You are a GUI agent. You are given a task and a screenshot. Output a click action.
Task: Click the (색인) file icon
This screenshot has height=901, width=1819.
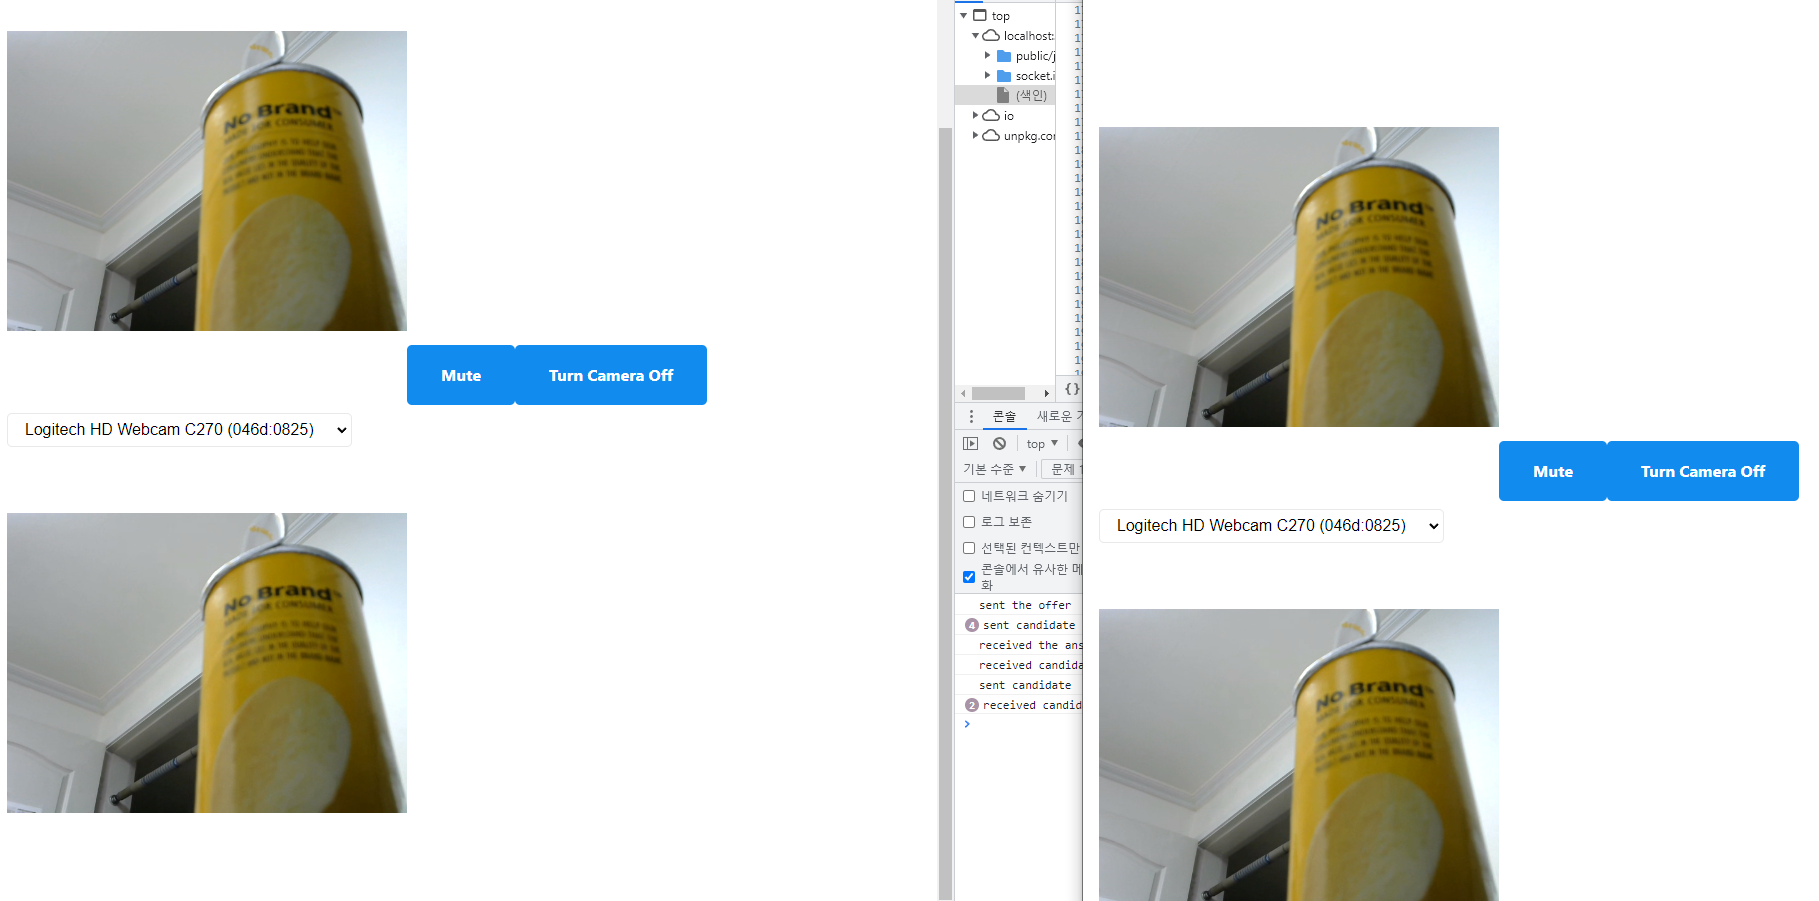pos(1003,95)
